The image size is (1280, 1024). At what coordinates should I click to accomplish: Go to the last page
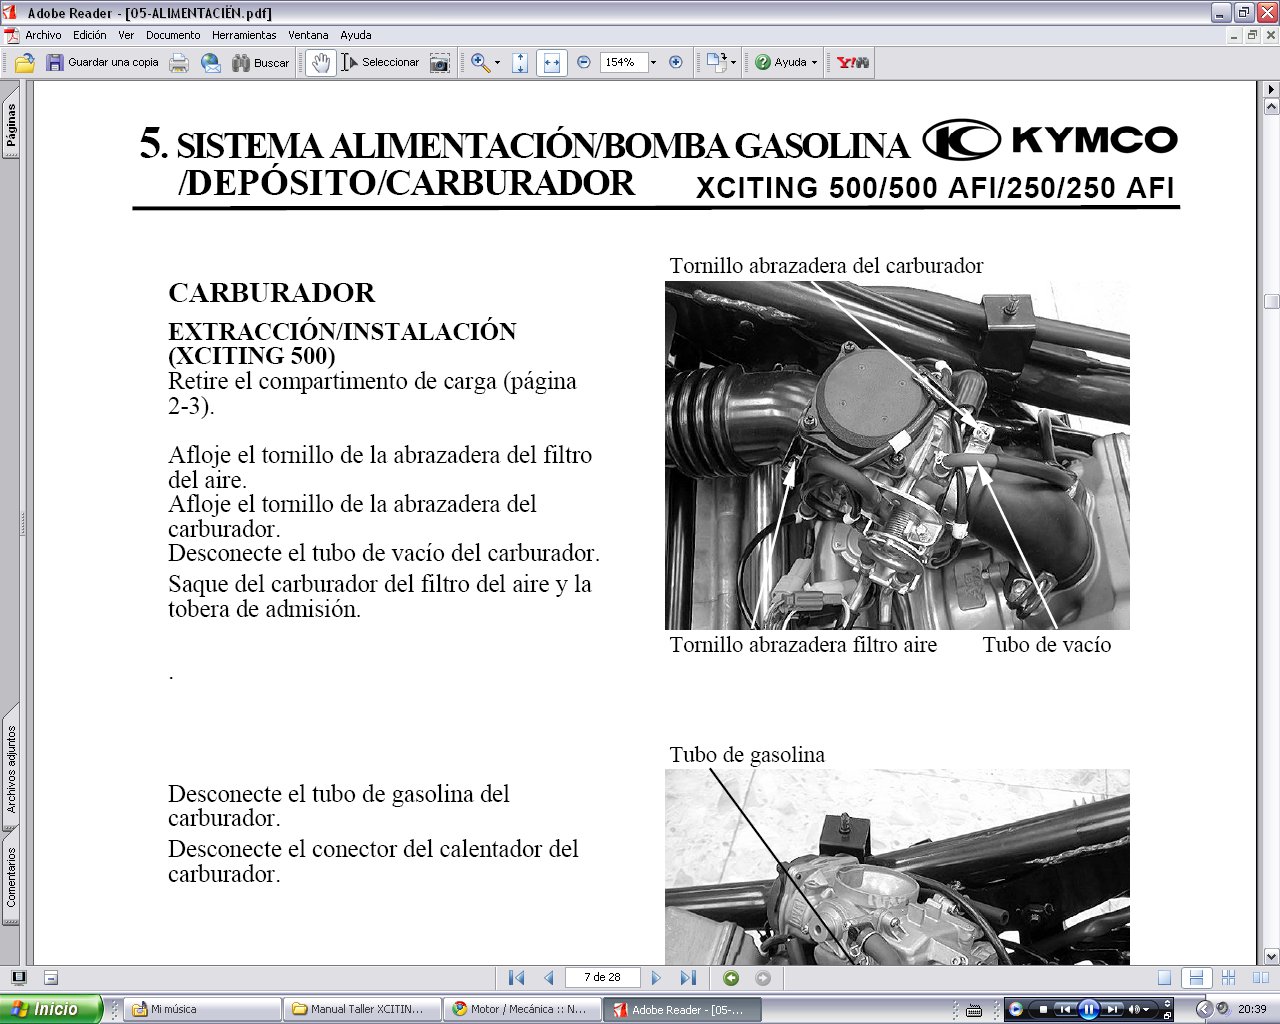click(x=688, y=978)
